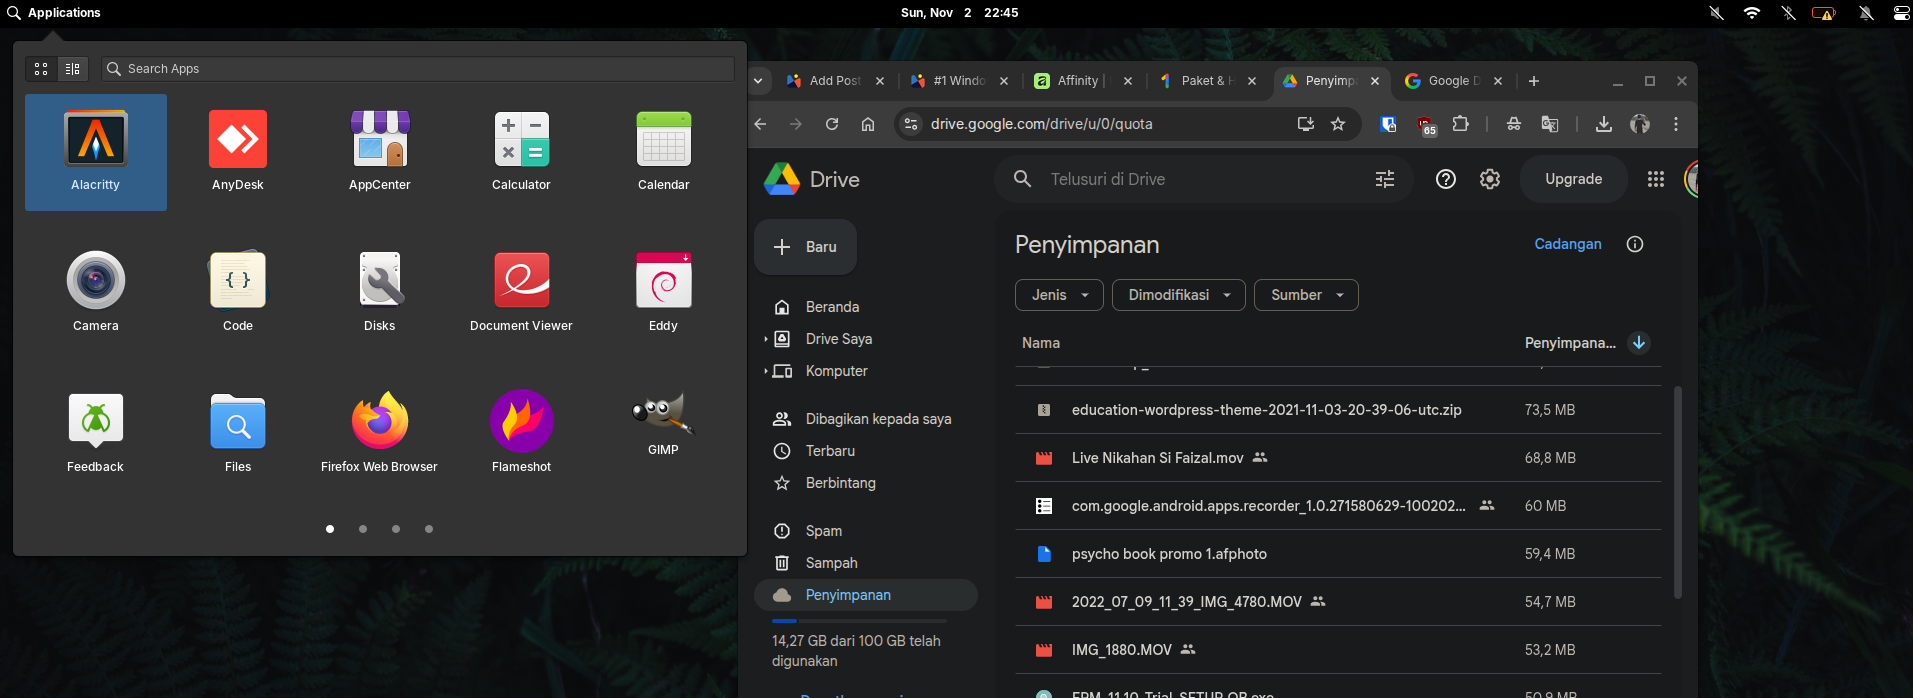Screen dimensions: 1913x698
Task: Expand the Drive Saya tree
Action: point(766,339)
